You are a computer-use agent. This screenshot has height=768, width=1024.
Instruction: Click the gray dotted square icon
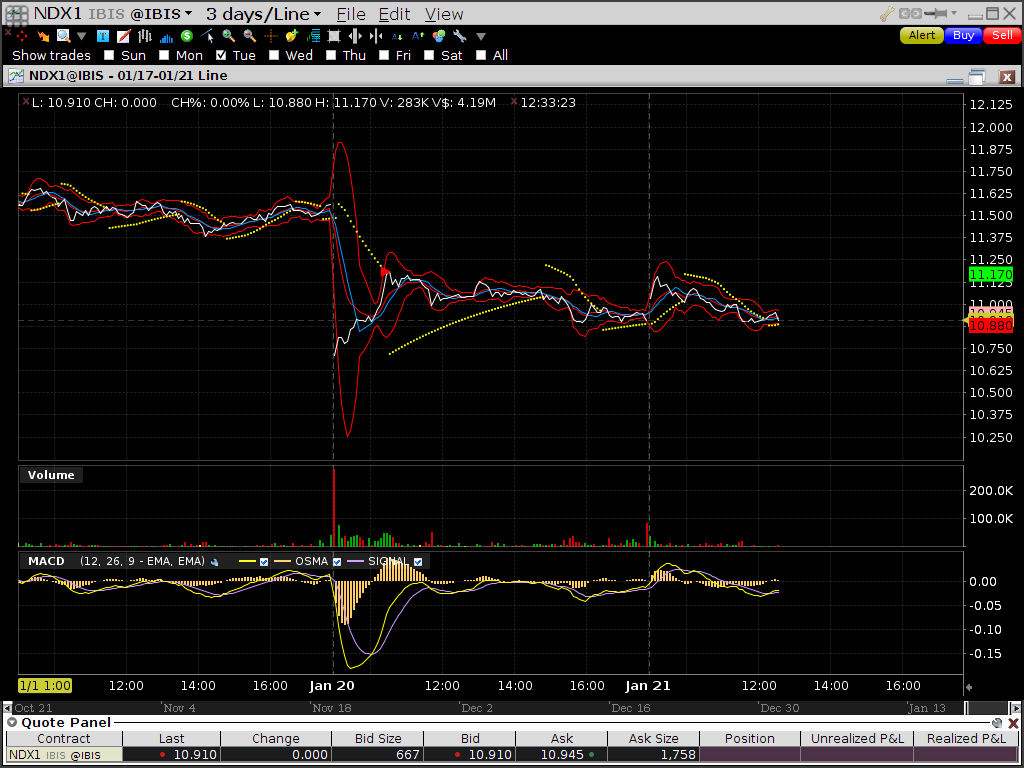coord(334,36)
